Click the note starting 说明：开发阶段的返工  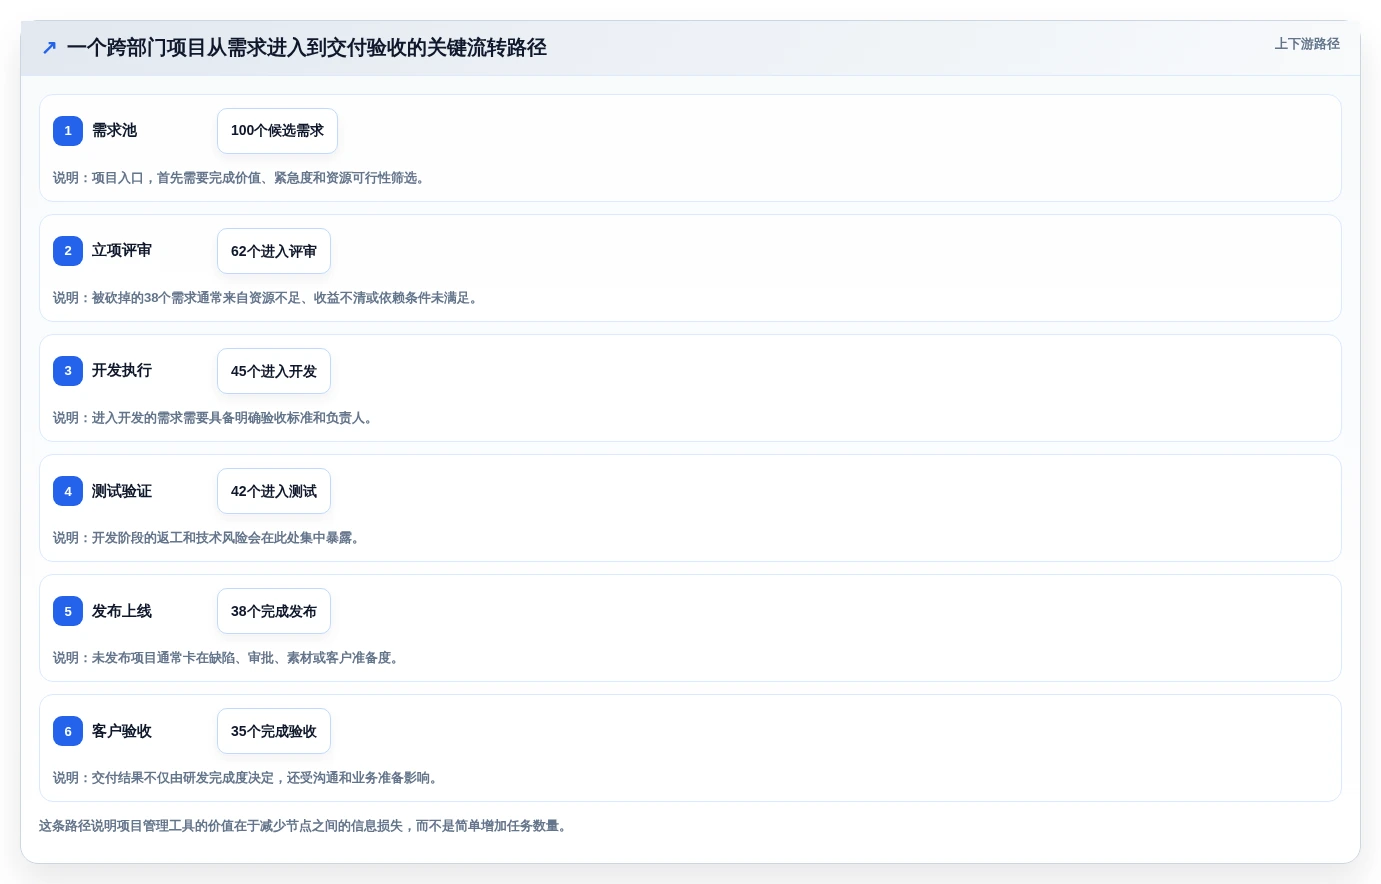click(x=209, y=538)
